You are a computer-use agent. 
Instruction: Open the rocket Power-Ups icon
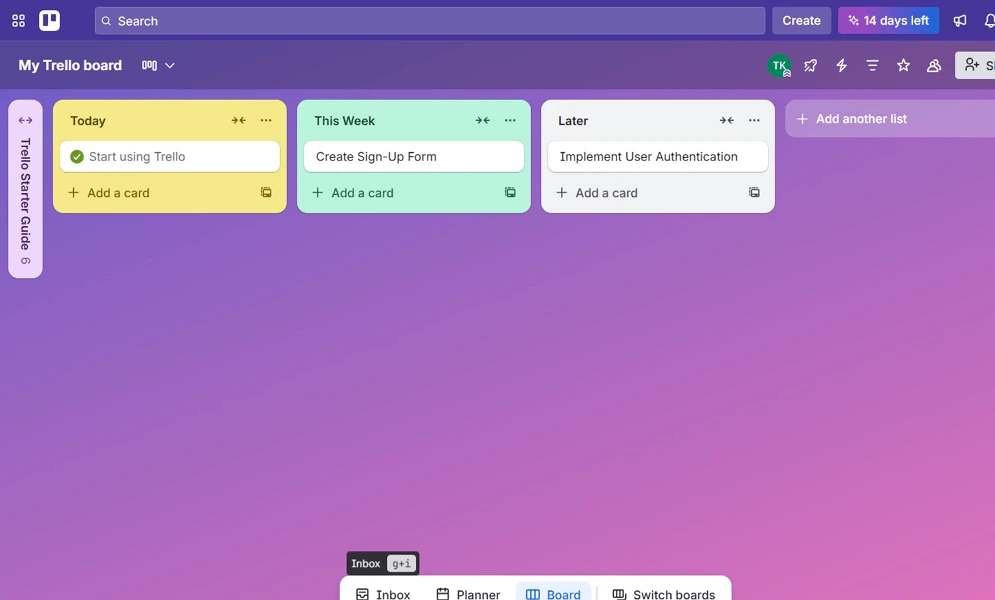pyautogui.click(x=810, y=65)
